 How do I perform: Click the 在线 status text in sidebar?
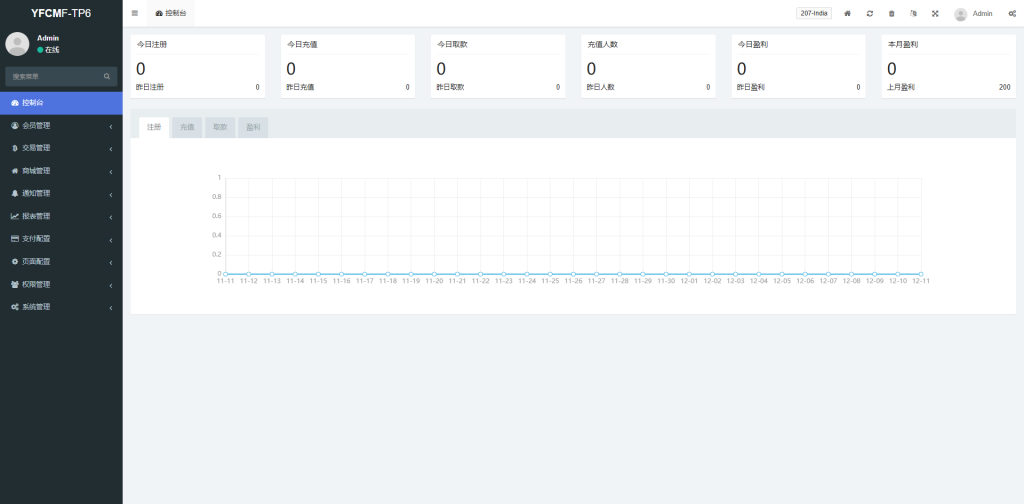[x=52, y=50]
